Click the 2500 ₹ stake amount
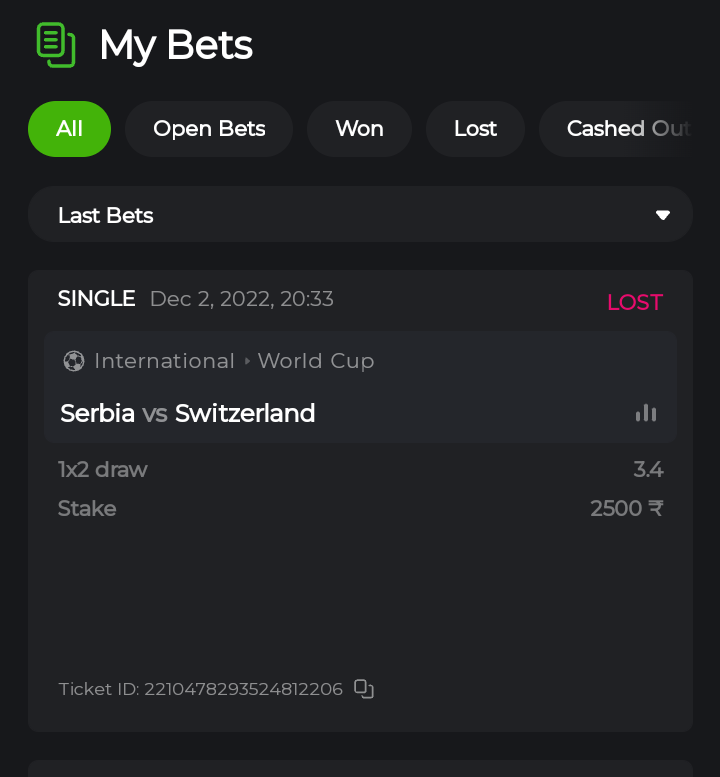The height and width of the screenshot is (777, 720). (626, 508)
